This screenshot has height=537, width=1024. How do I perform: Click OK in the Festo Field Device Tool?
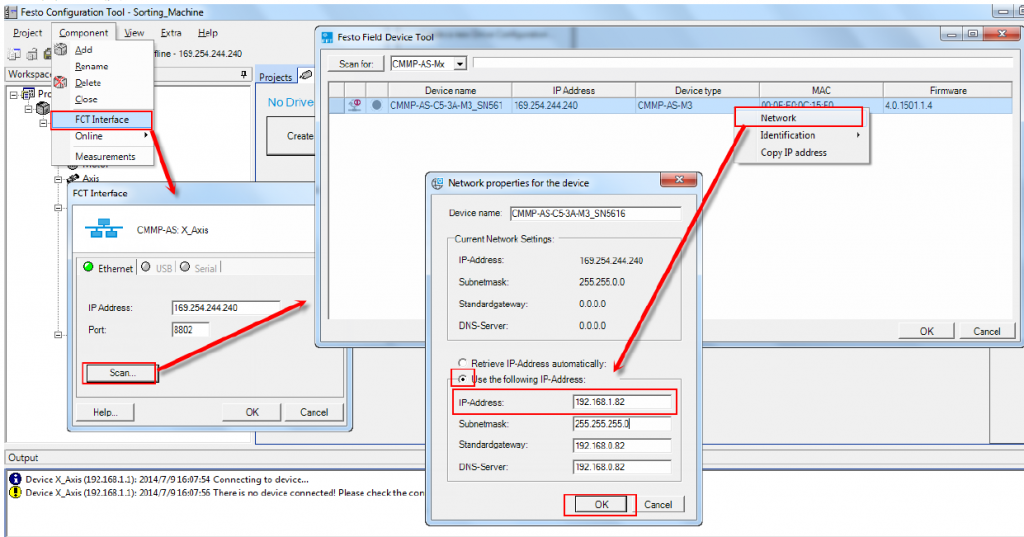(926, 331)
